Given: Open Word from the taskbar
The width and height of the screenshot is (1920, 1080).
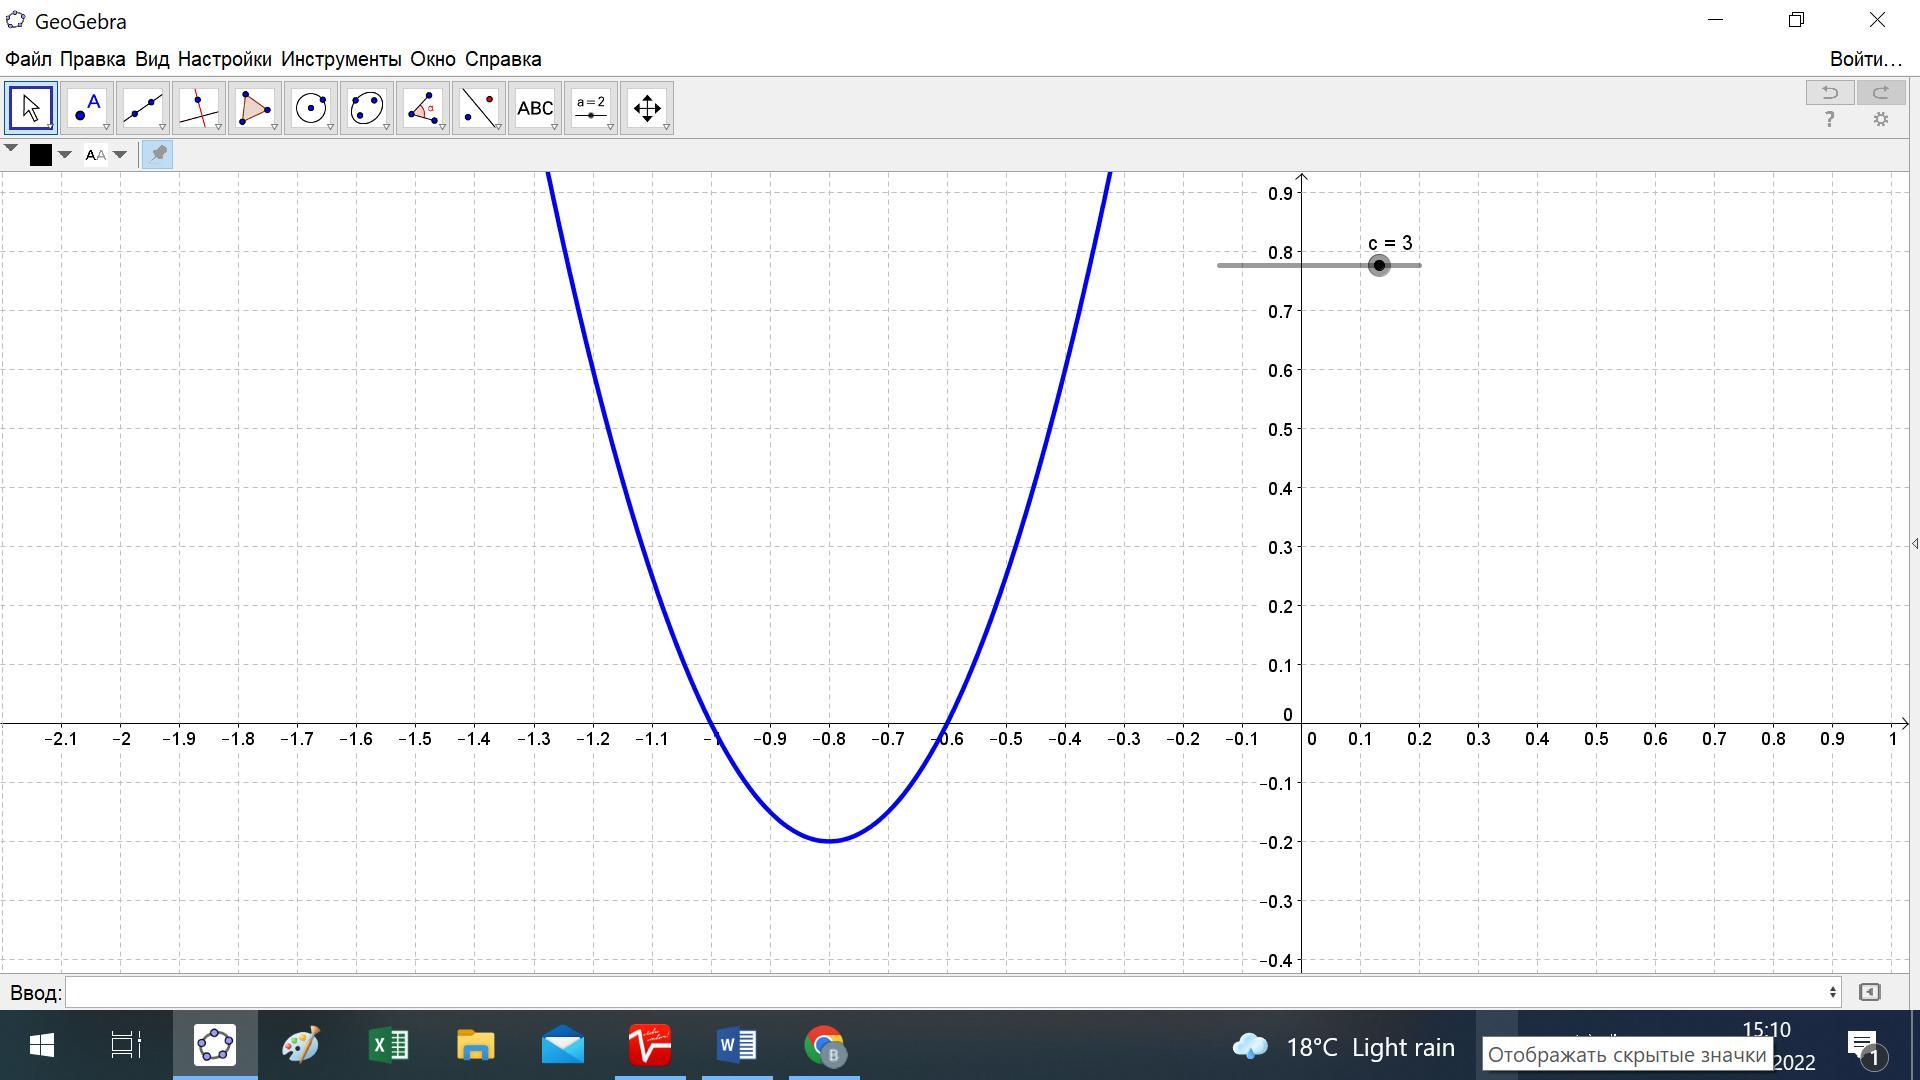Looking at the screenshot, I should [737, 1046].
